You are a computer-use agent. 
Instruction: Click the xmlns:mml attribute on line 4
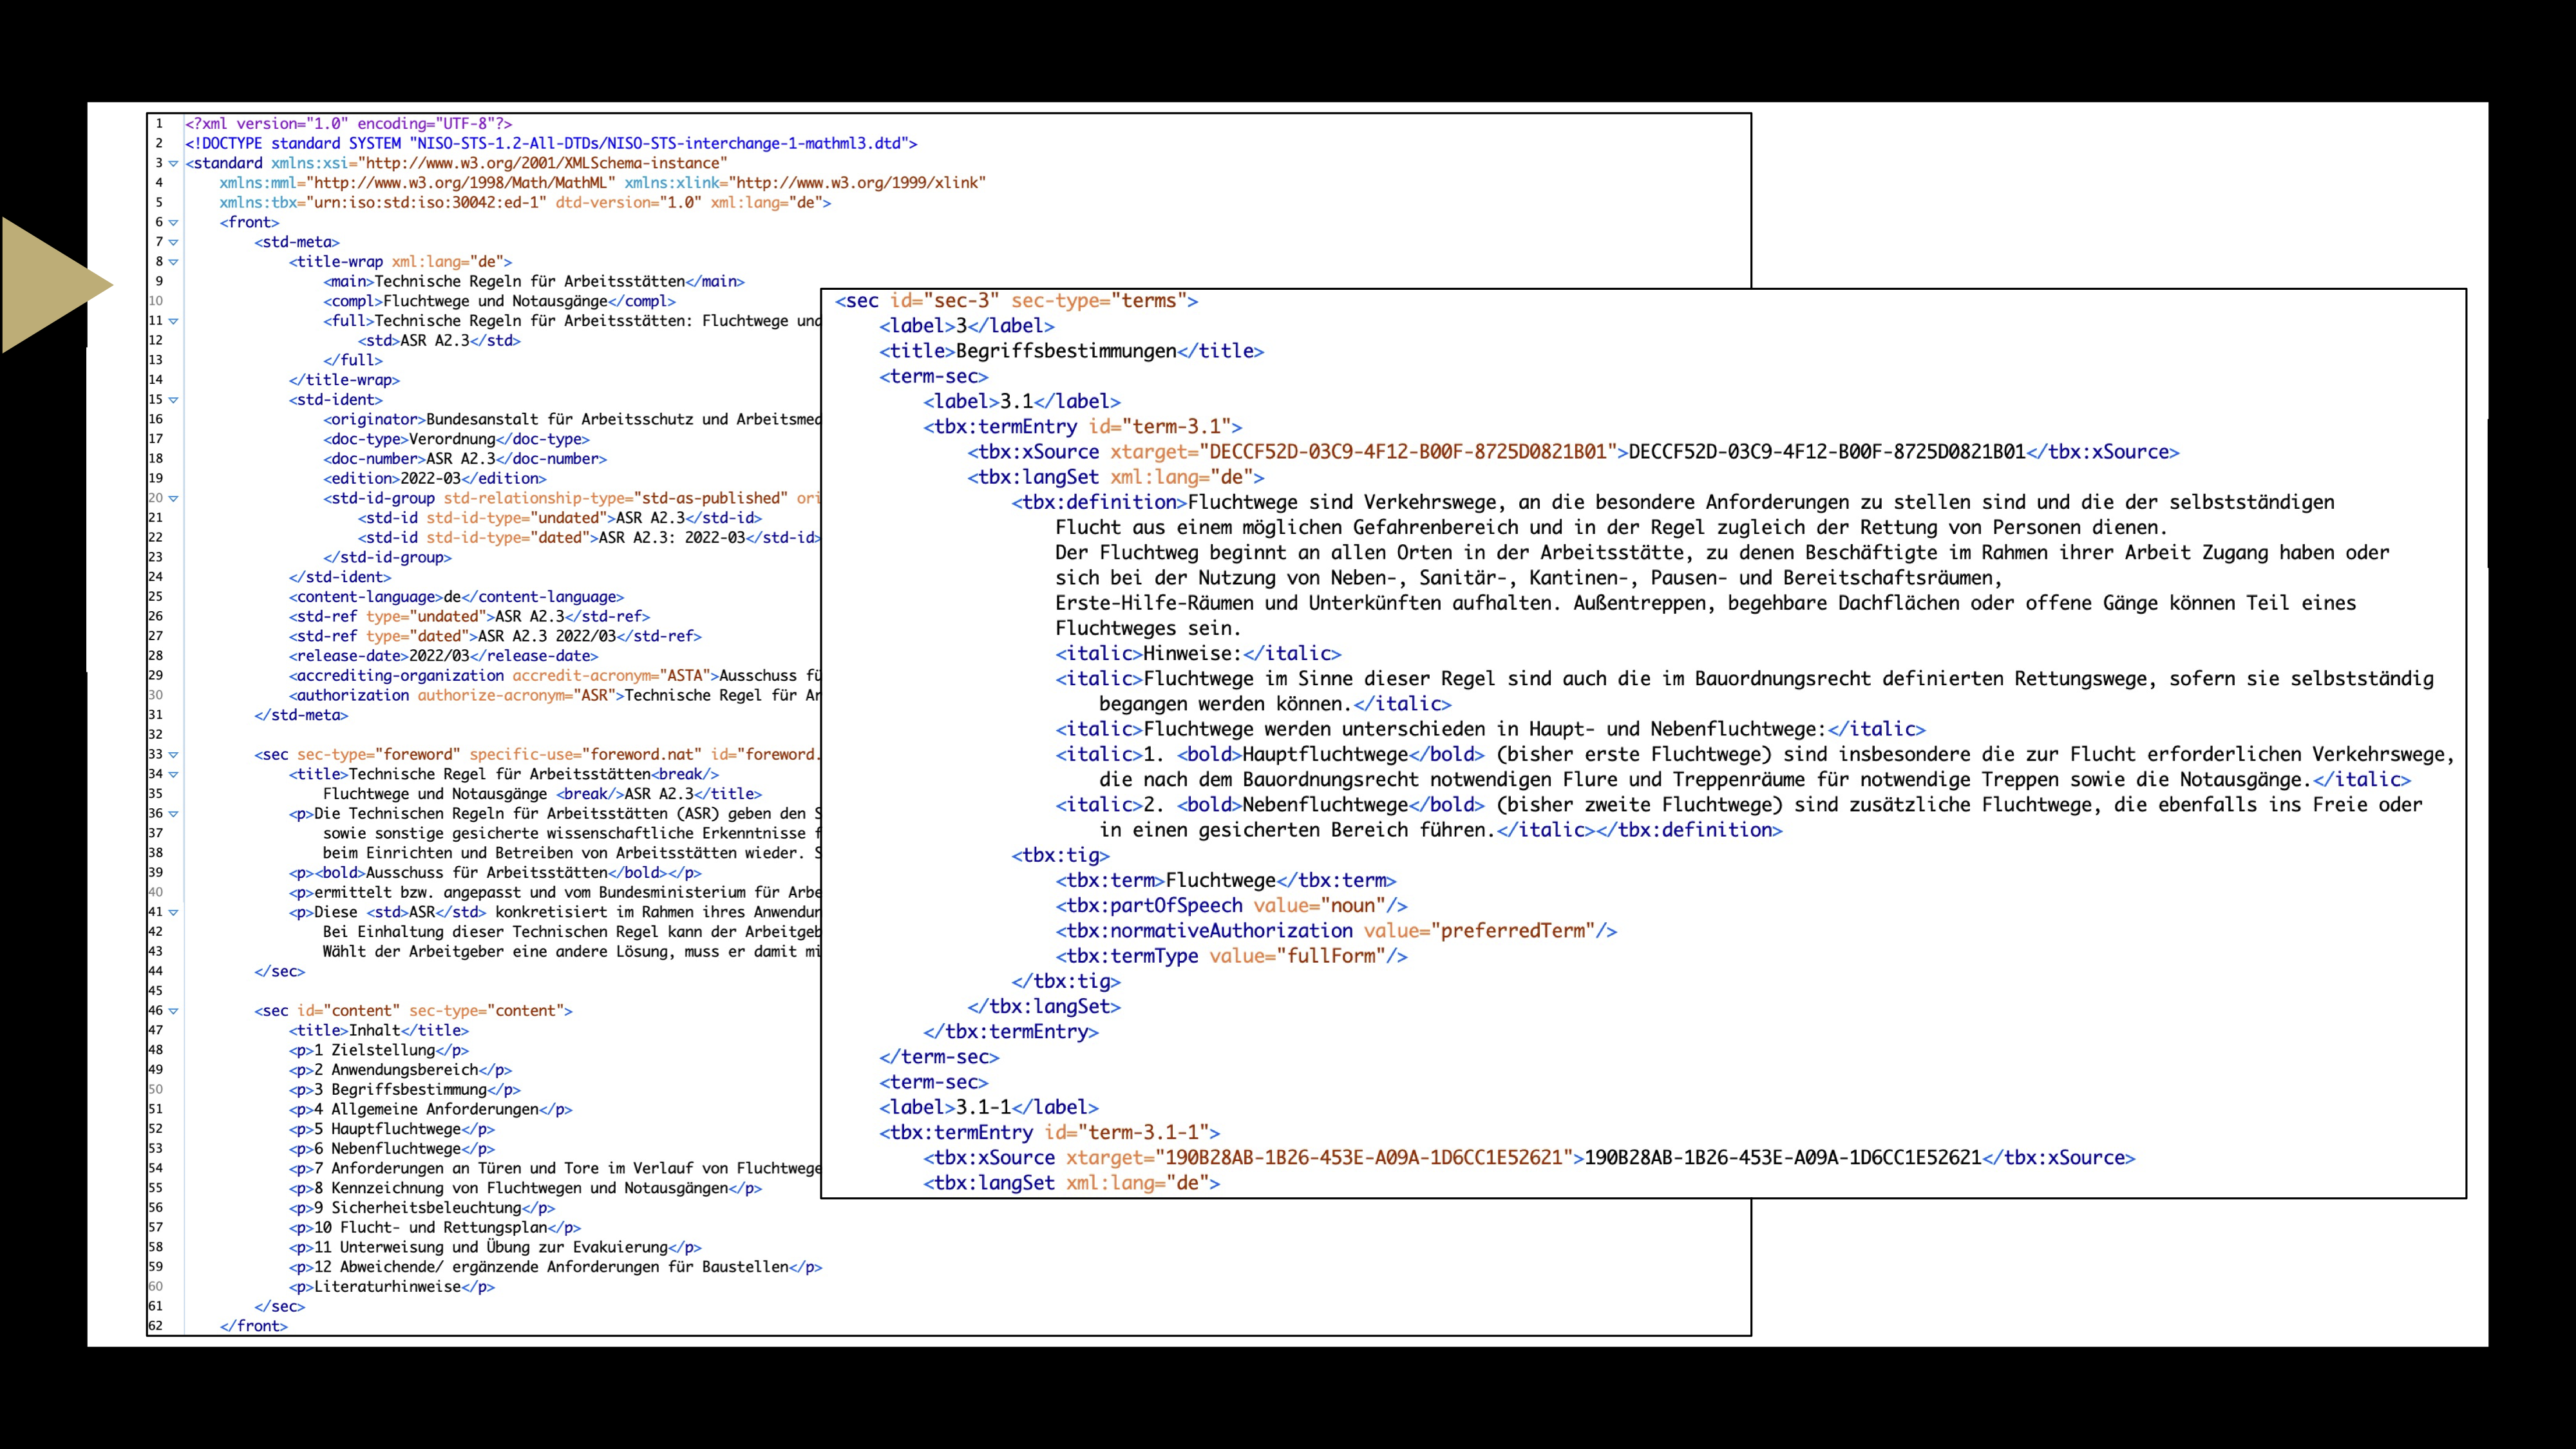pyautogui.click(x=418, y=183)
